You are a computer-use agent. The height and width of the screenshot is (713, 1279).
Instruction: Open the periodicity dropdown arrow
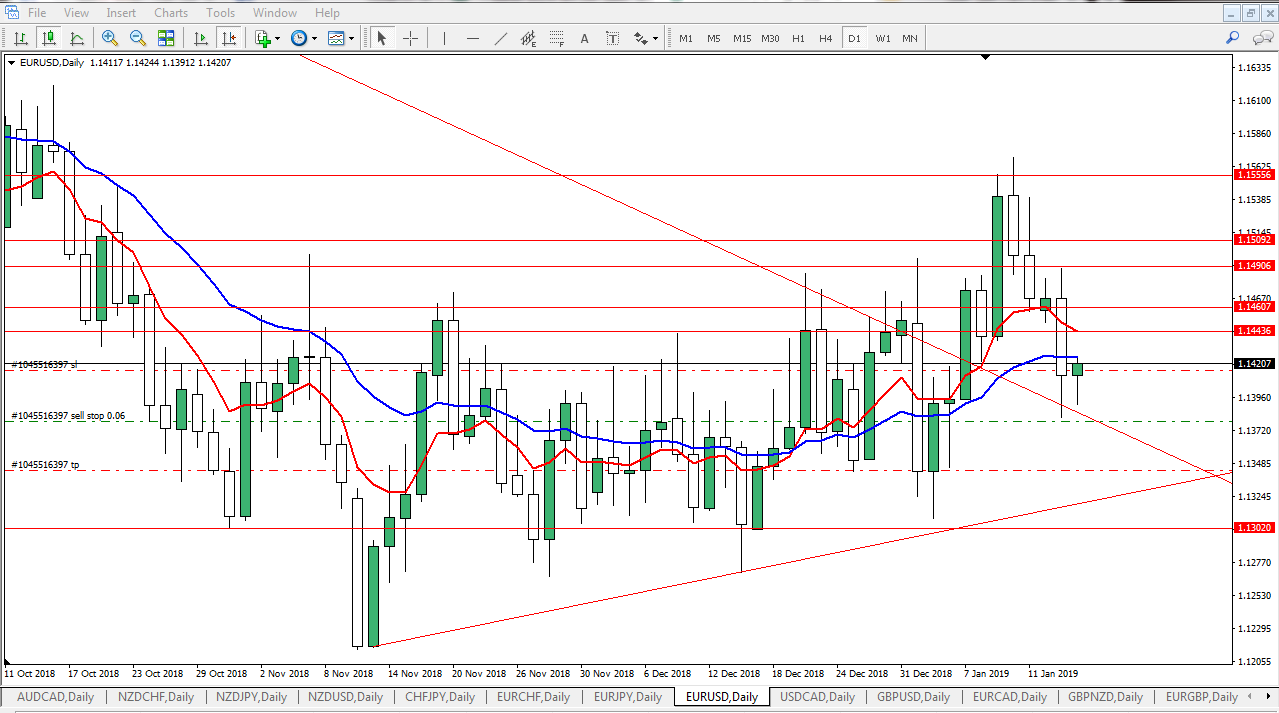[x=315, y=38]
